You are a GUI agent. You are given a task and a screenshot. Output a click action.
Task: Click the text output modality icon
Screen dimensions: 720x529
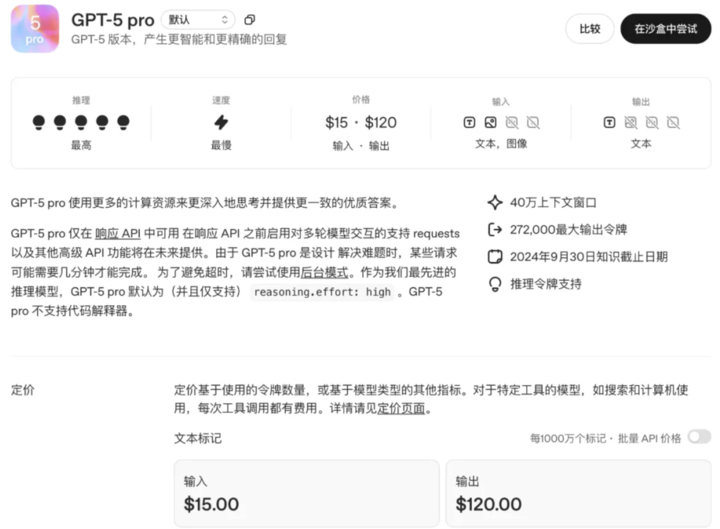[x=610, y=123]
